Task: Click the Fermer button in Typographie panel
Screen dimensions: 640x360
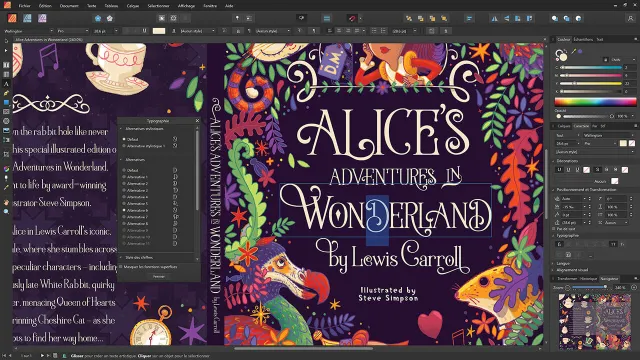Action: click(159, 276)
